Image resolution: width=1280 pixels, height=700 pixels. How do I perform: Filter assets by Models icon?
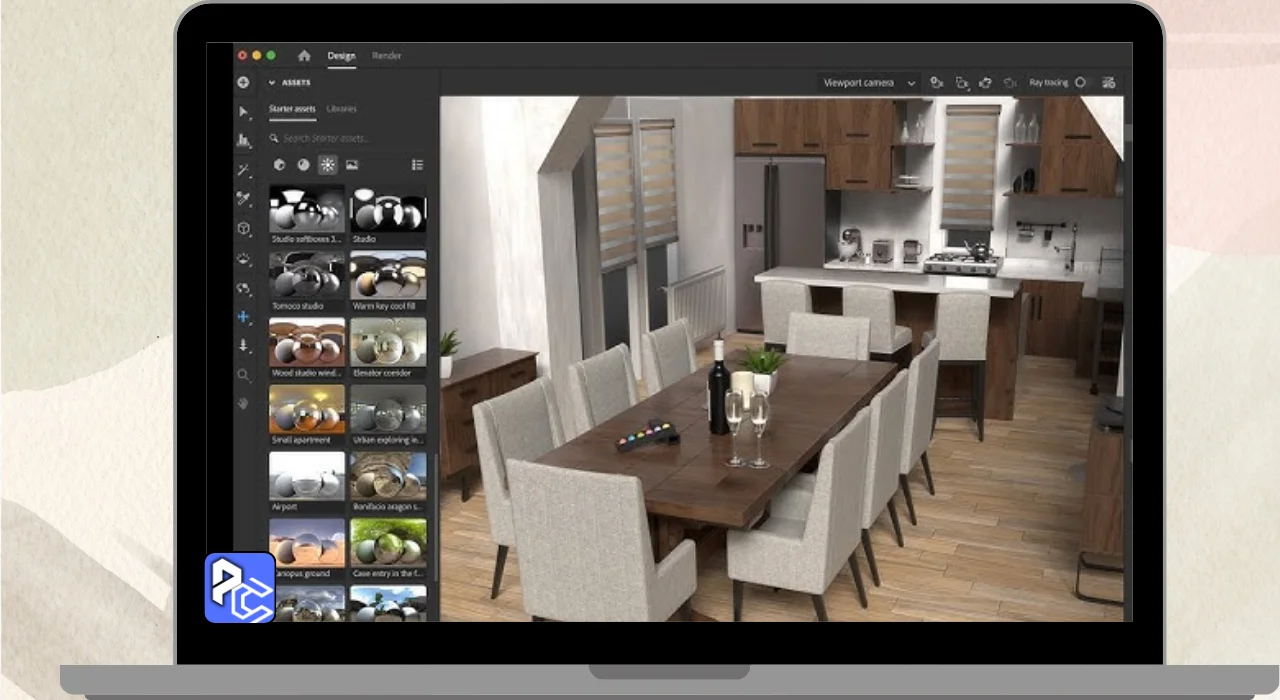pyautogui.click(x=279, y=165)
